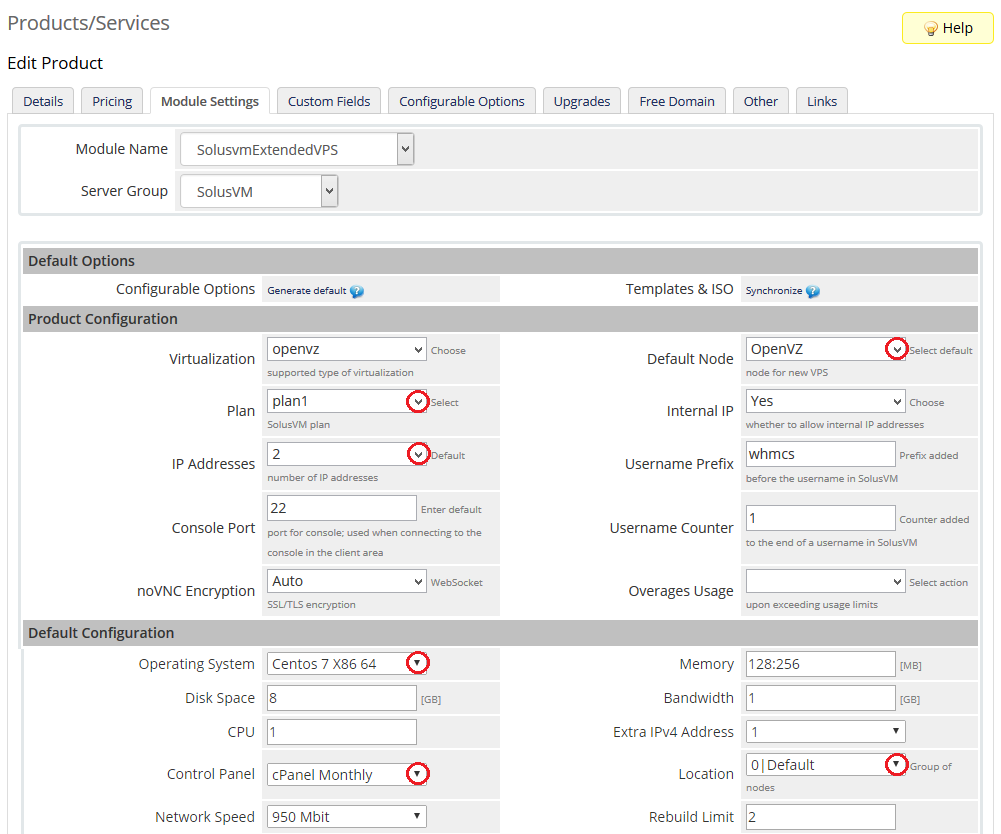Click the Product Configuration header

pos(500,319)
